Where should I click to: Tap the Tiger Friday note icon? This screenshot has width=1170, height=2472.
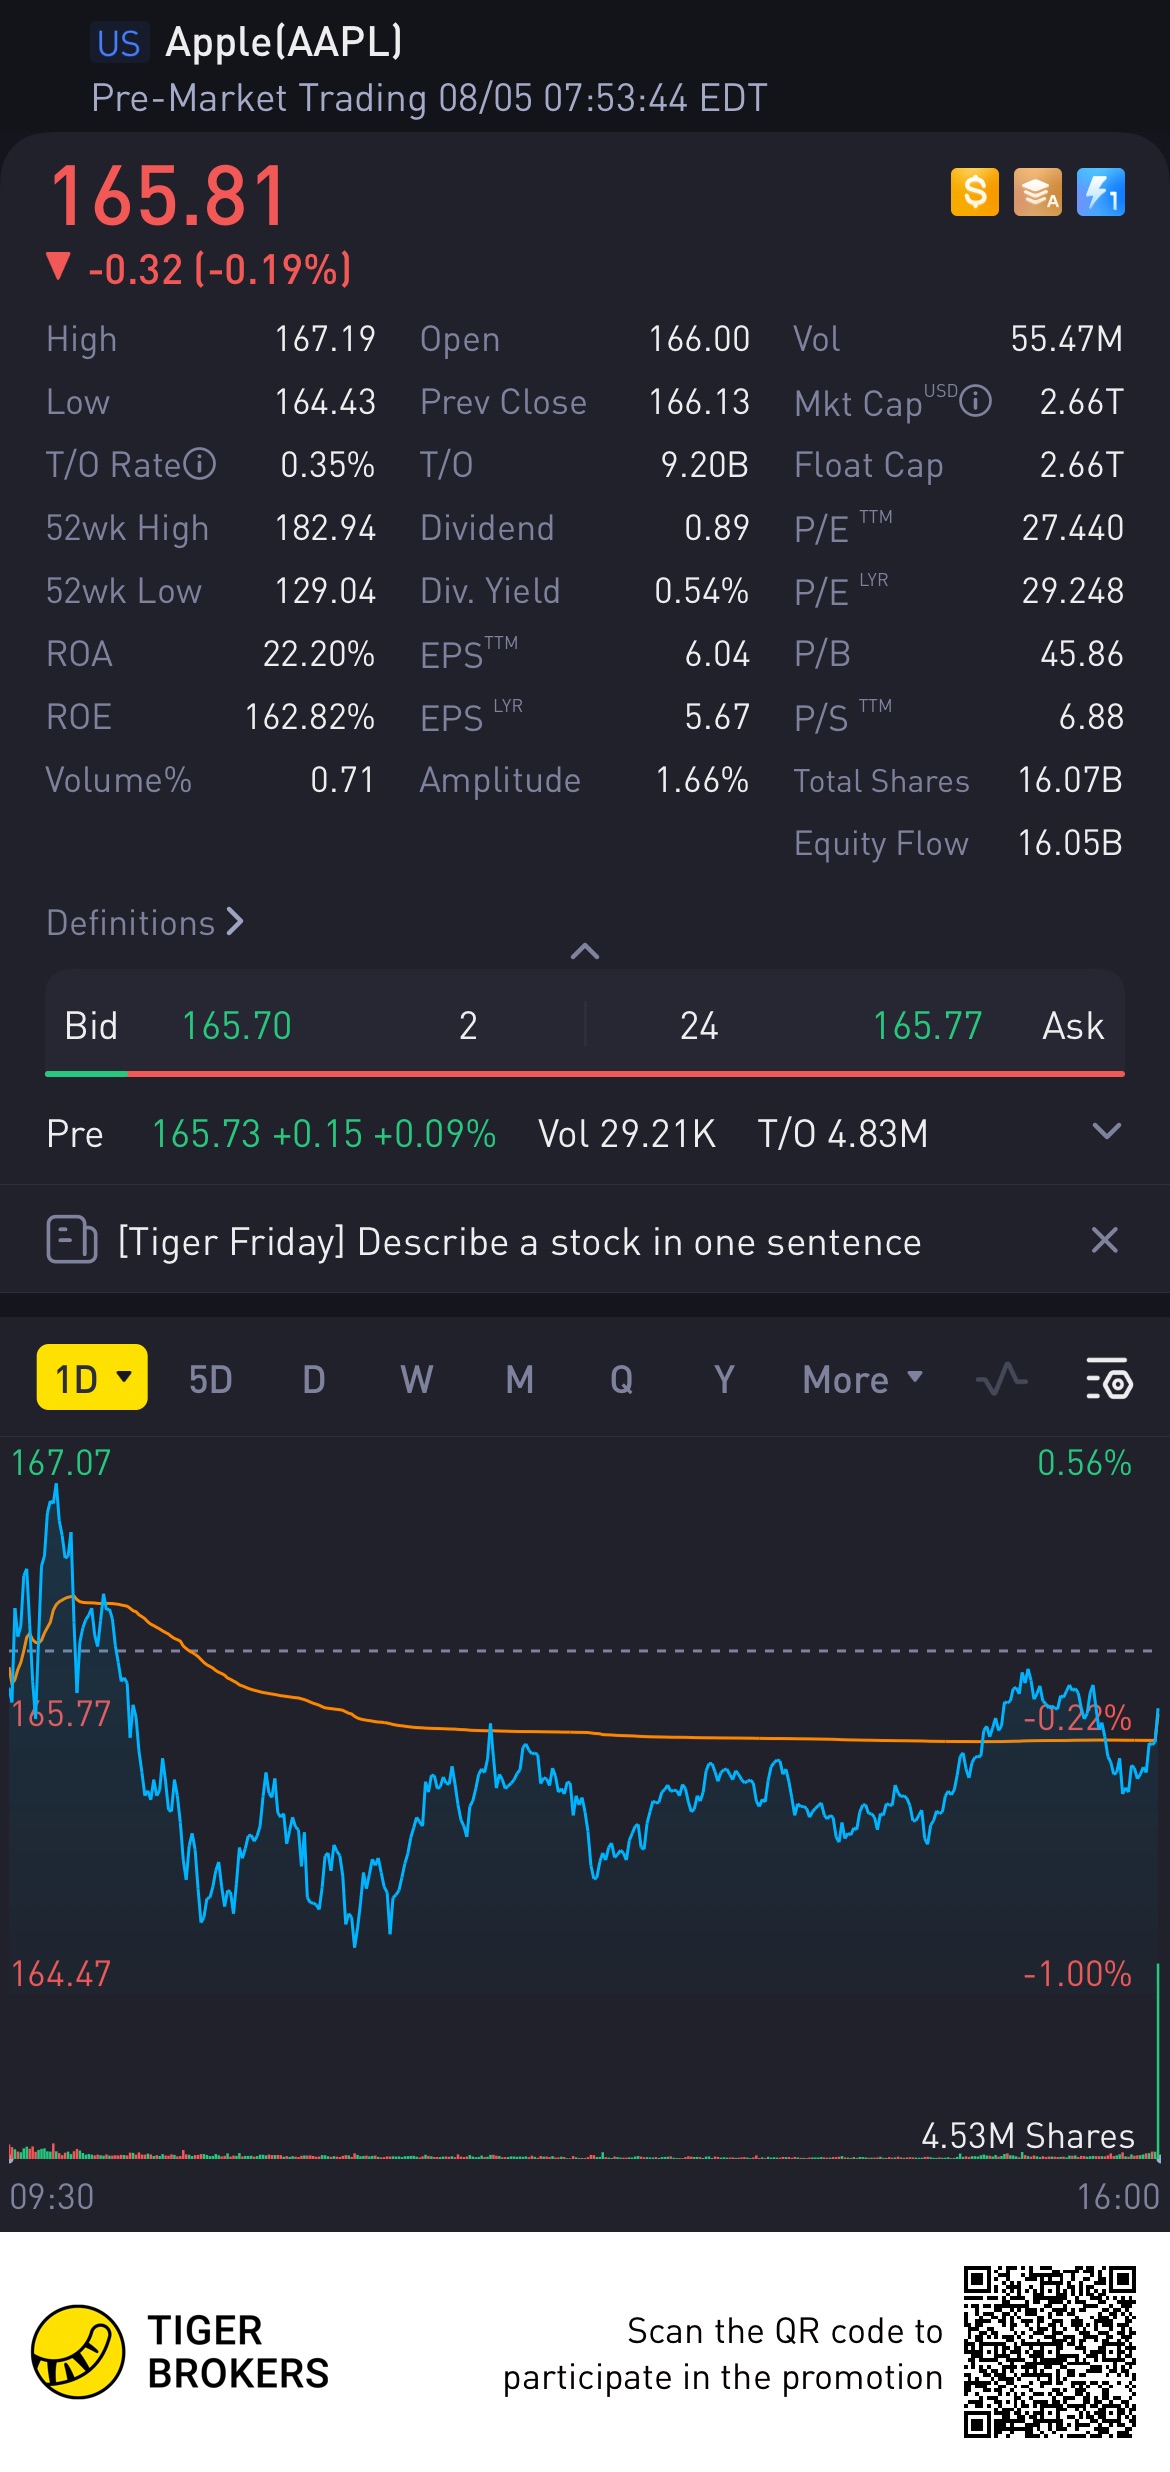tap(72, 1241)
